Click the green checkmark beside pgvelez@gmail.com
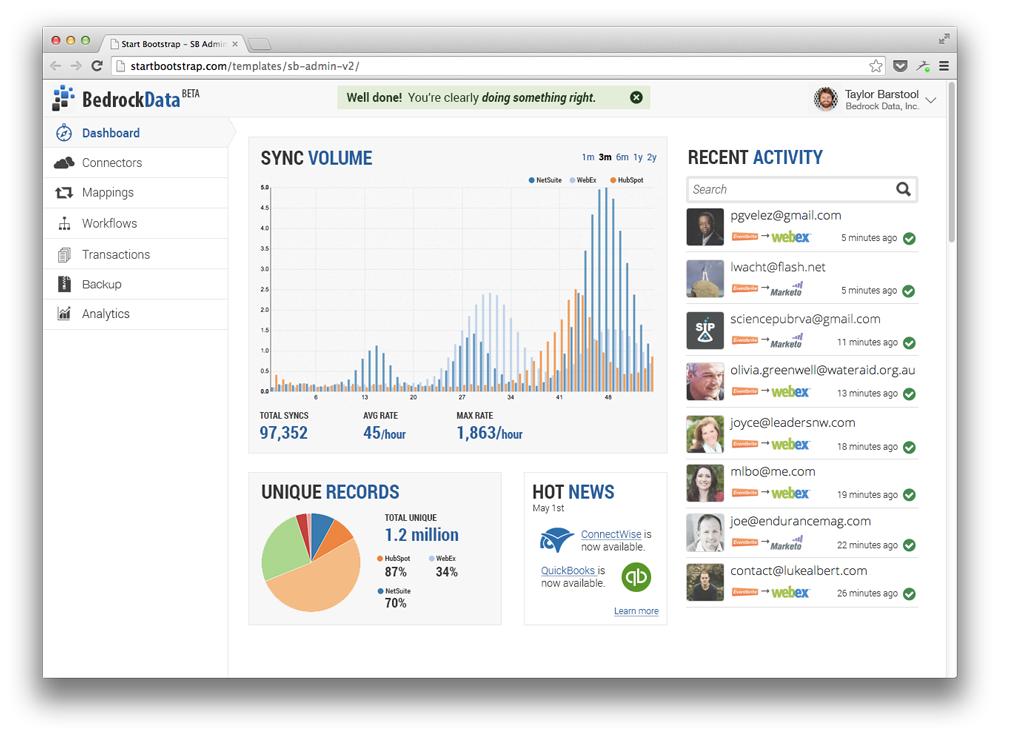 pos(908,239)
